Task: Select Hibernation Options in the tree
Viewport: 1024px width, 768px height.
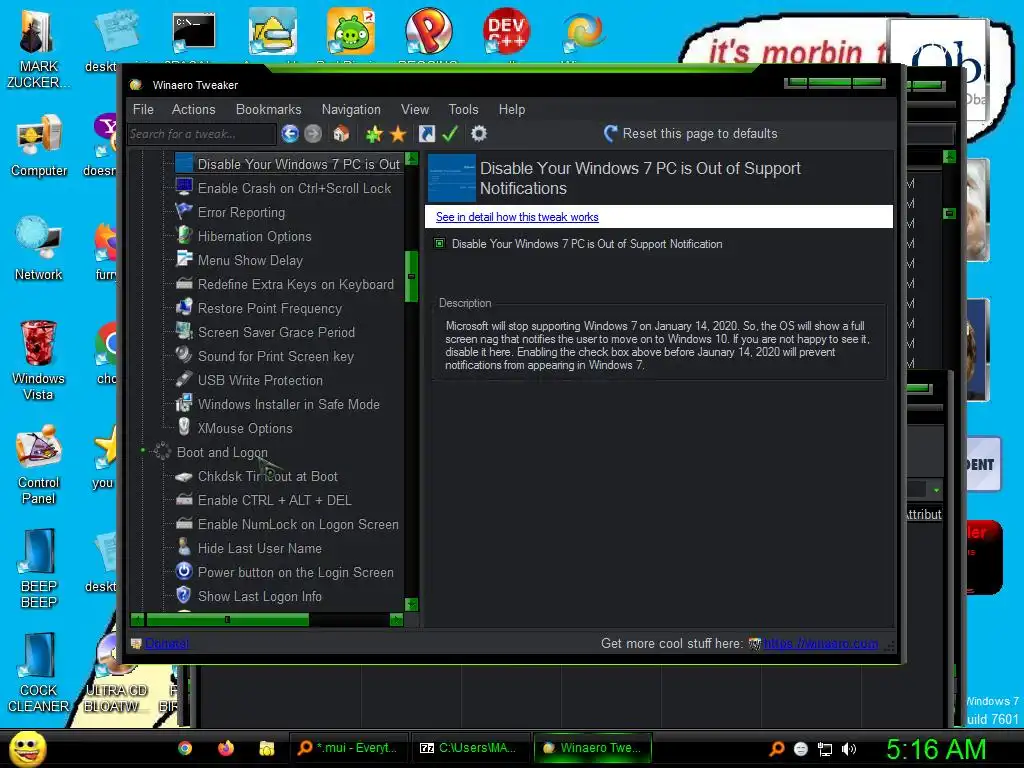Action: pyautogui.click(x=254, y=236)
